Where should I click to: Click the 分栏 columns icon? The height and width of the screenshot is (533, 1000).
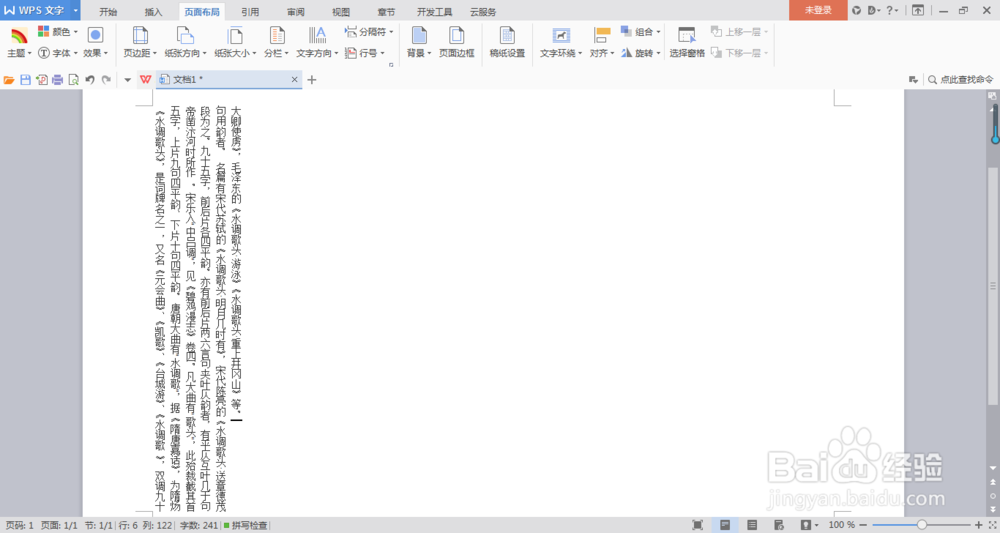277,35
